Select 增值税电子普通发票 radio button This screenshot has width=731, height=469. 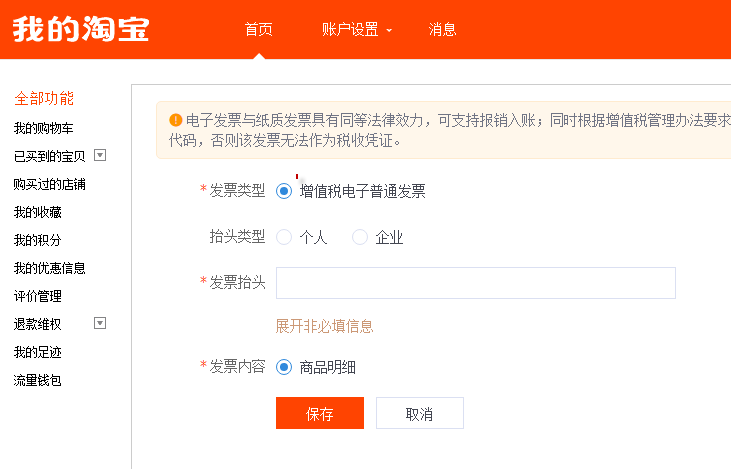pyautogui.click(x=284, y=191)
